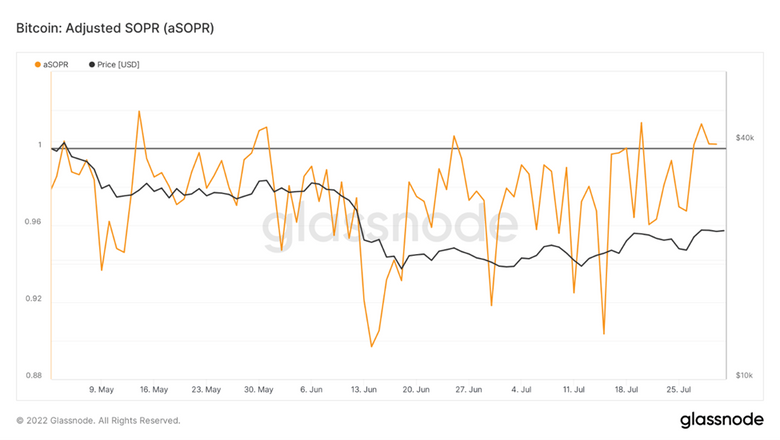Toggle the Price [USD] legend black dot
780x440 pixels.
tap(92, 65)
